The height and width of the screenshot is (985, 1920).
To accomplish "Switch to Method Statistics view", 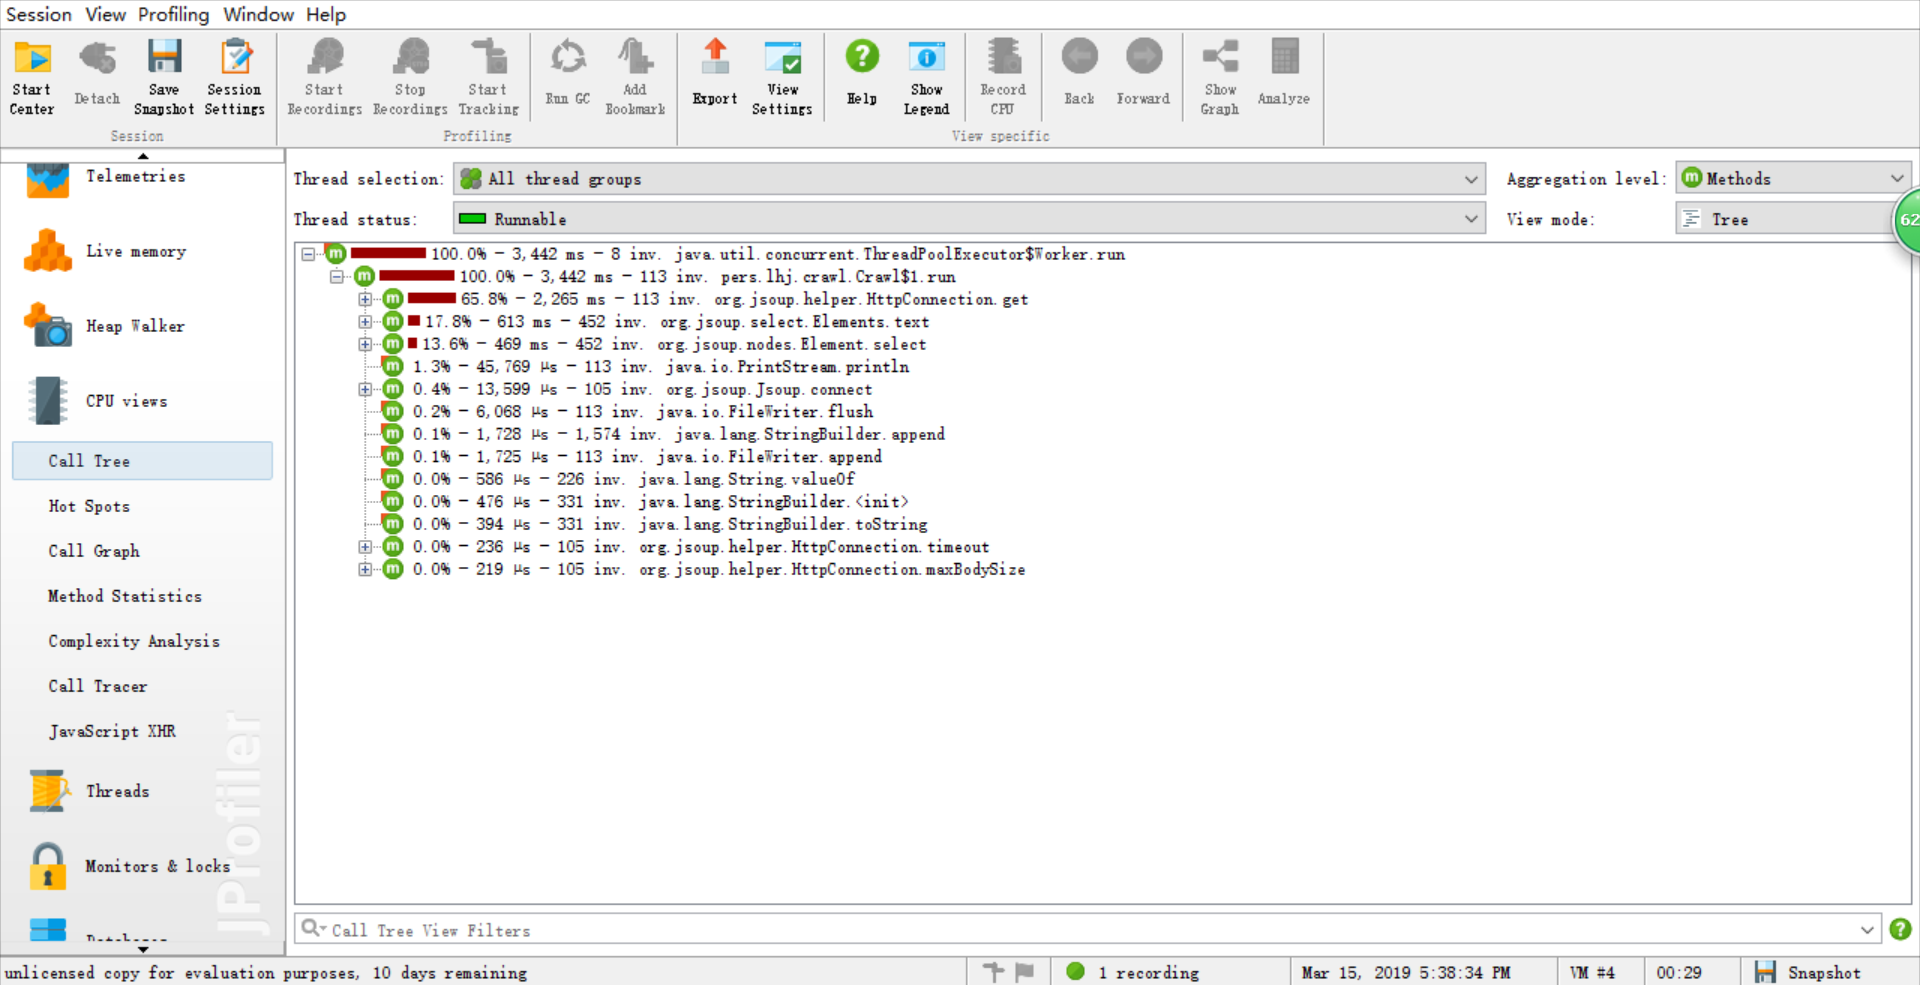I will [125, 596].
